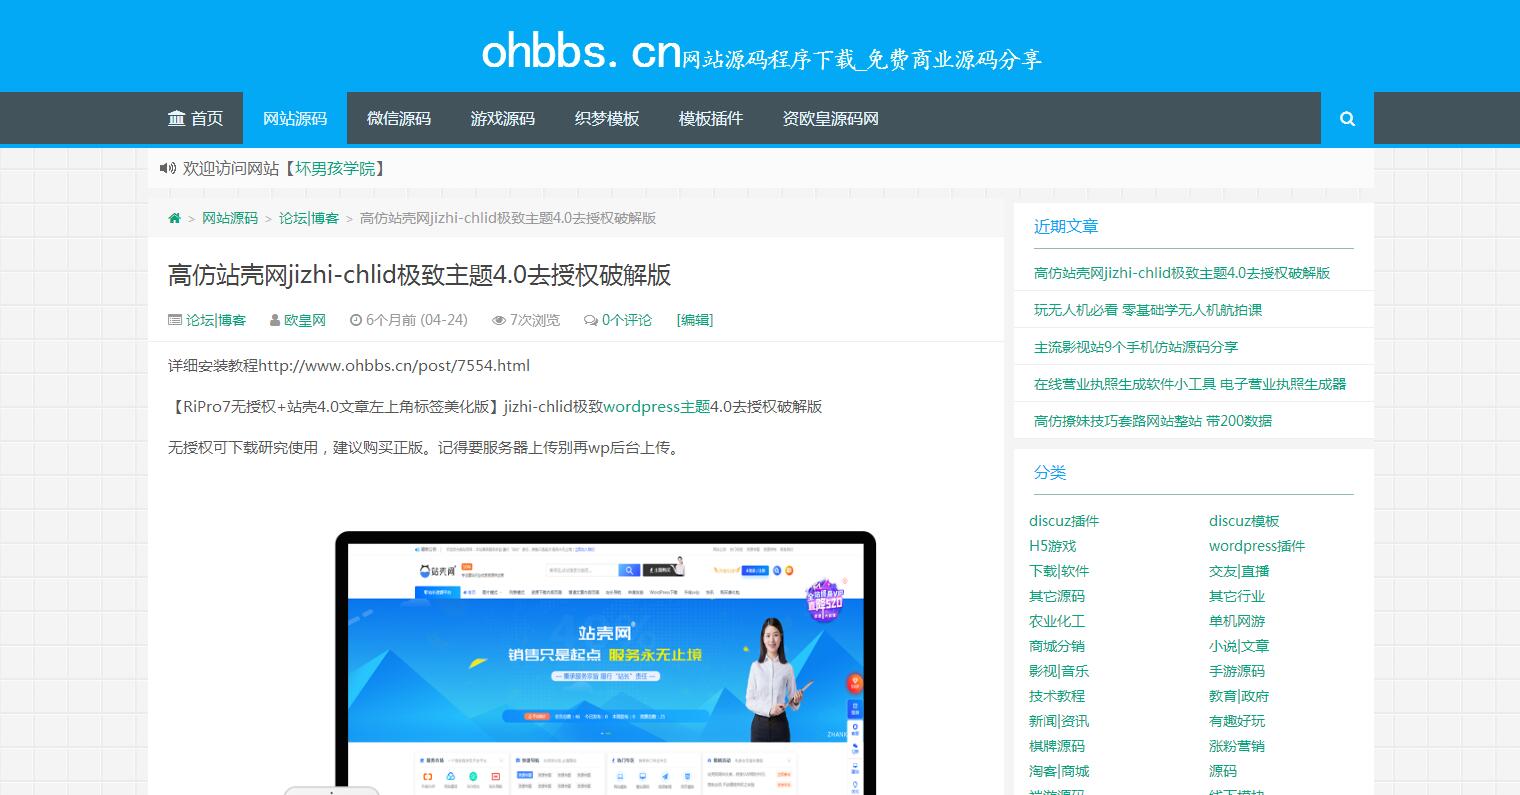Switch to the 织梦模板 section
The image size is (1520, 795).
606,118
